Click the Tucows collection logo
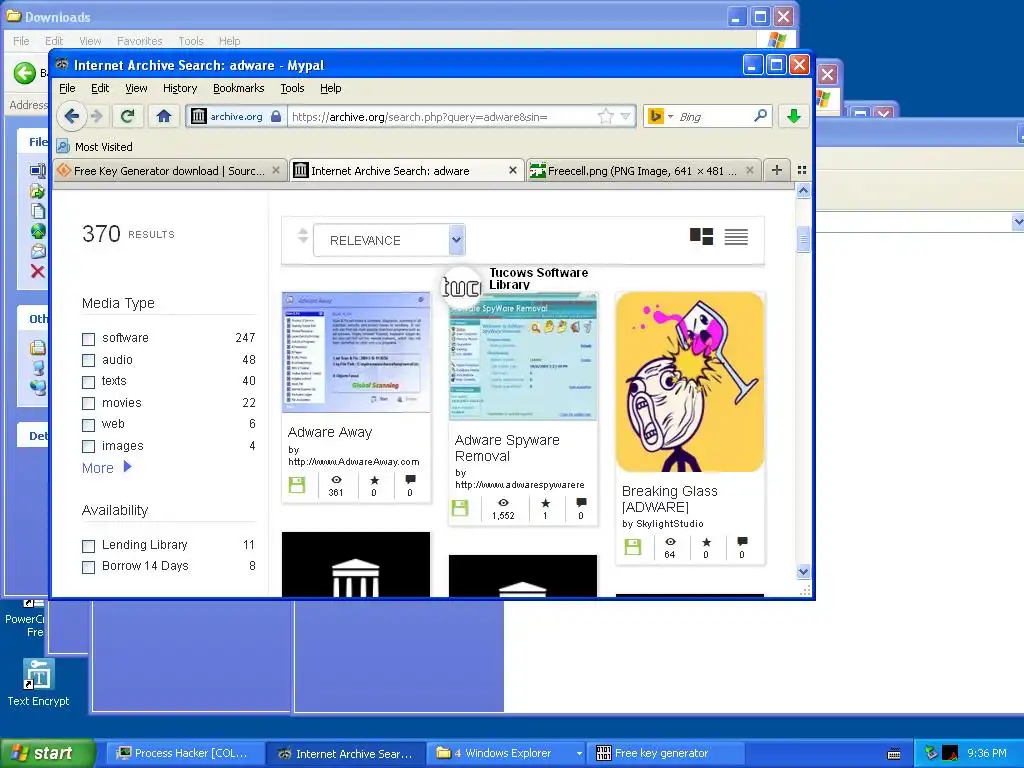This screenshot has width=1024, height=768. pos(462,286)
